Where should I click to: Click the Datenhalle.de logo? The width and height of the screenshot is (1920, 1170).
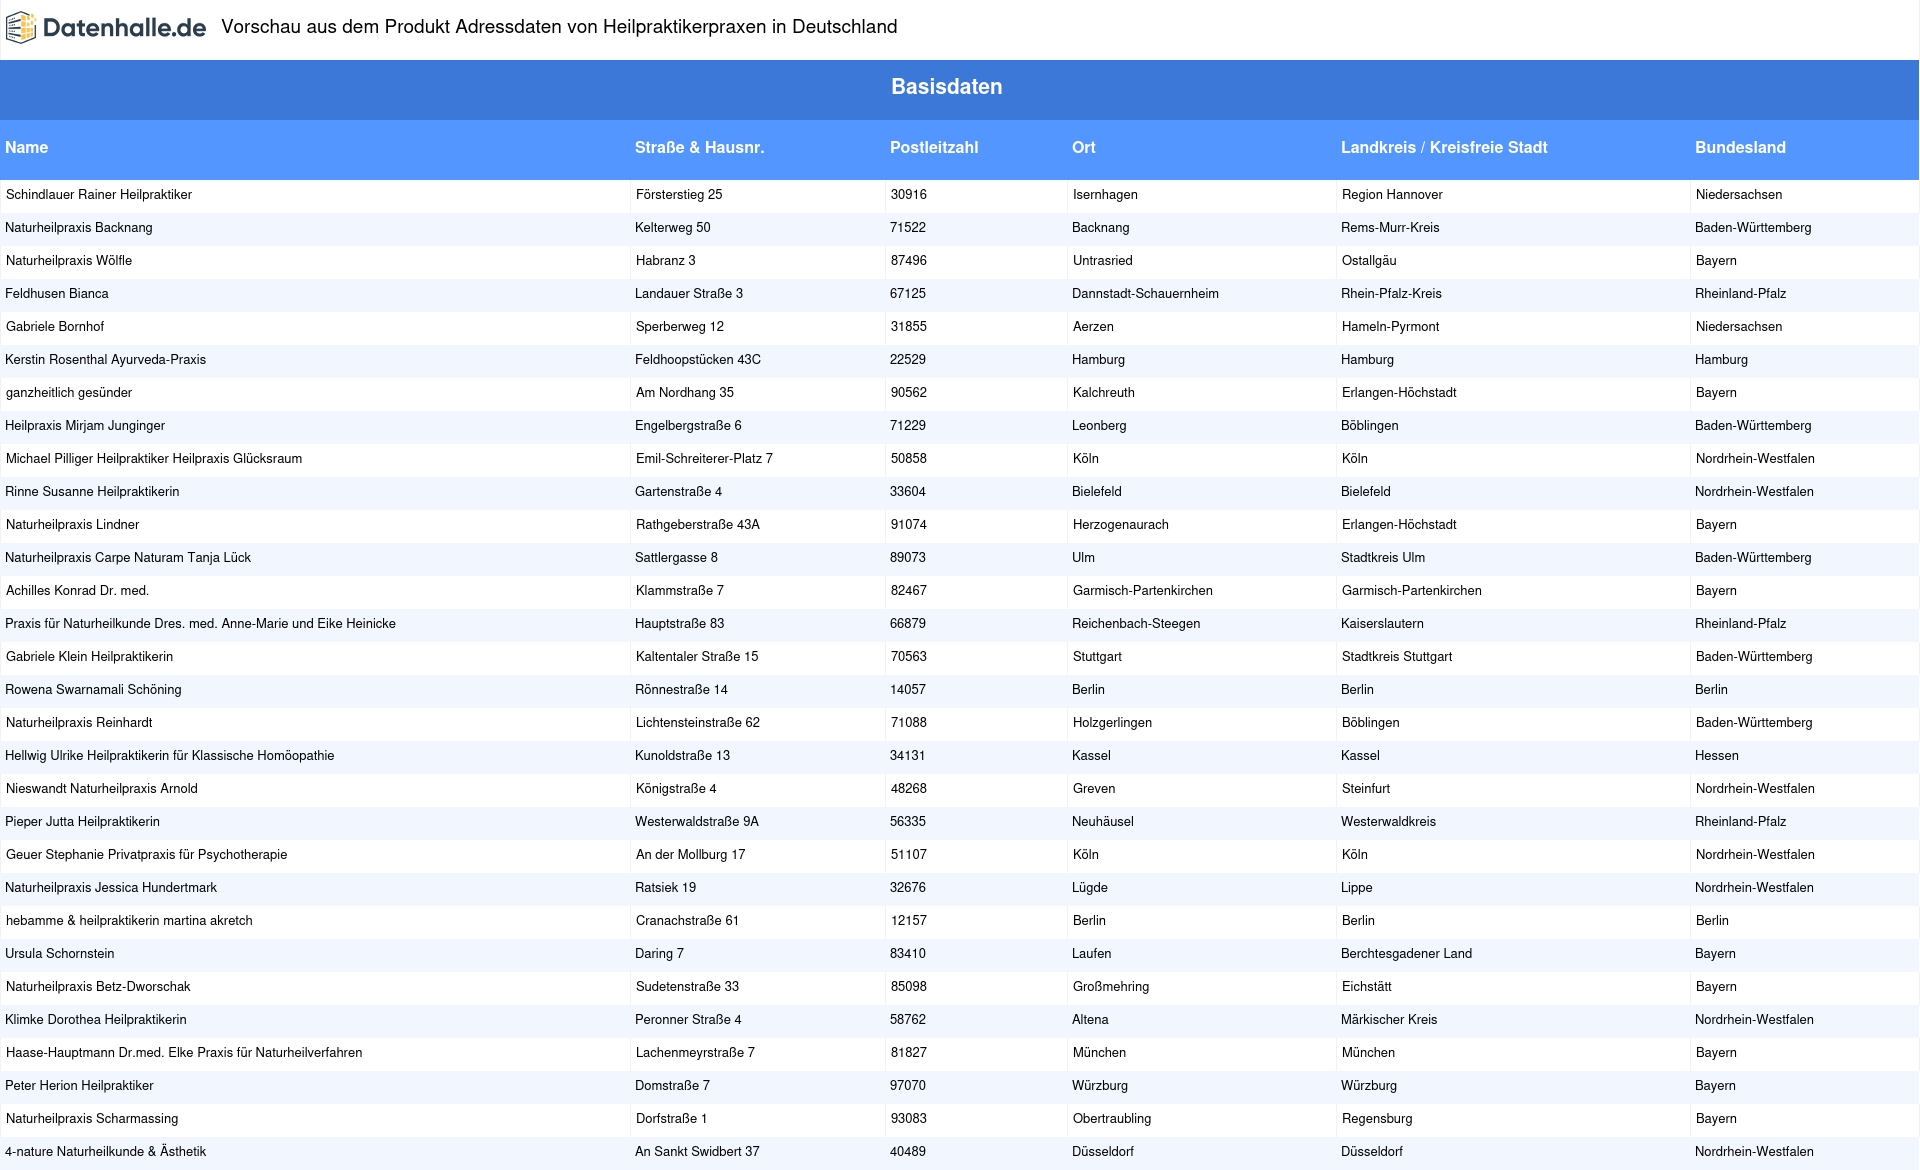[x=106, y=28]
